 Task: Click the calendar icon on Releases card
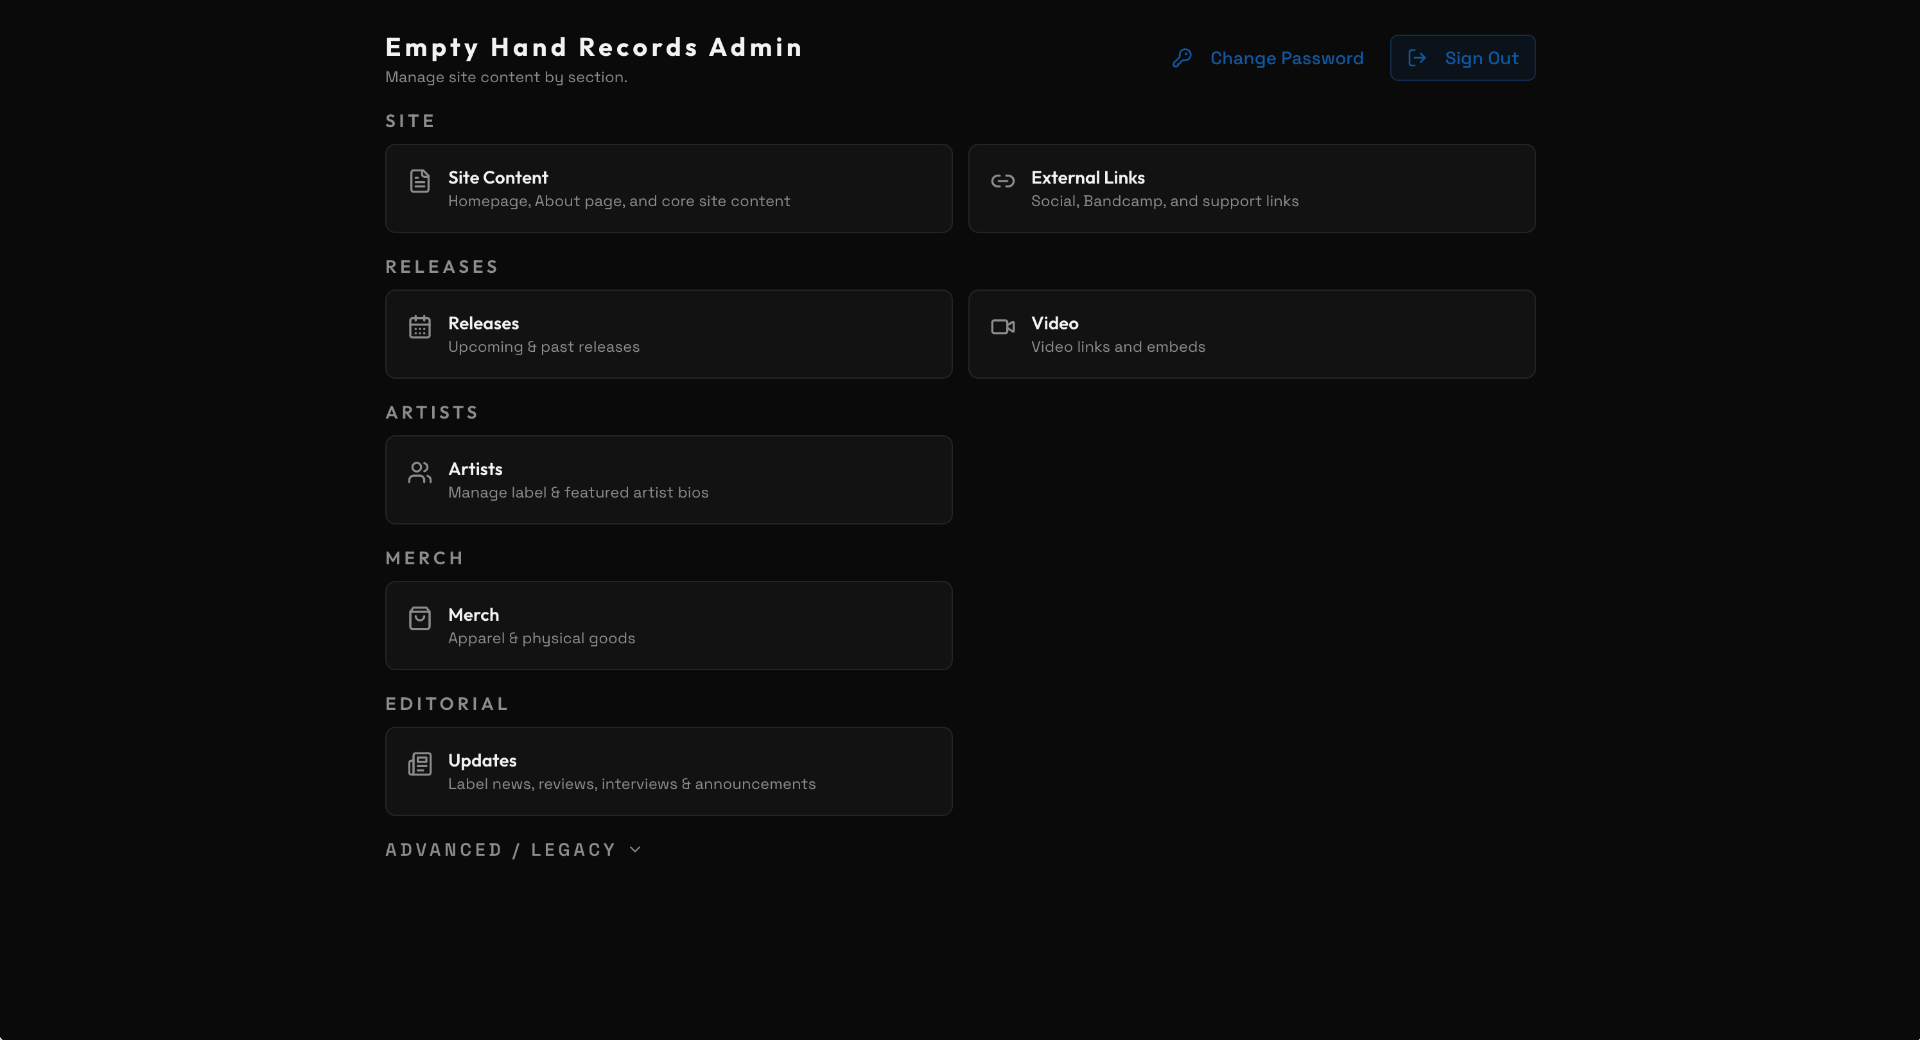[x=420, y=327]
